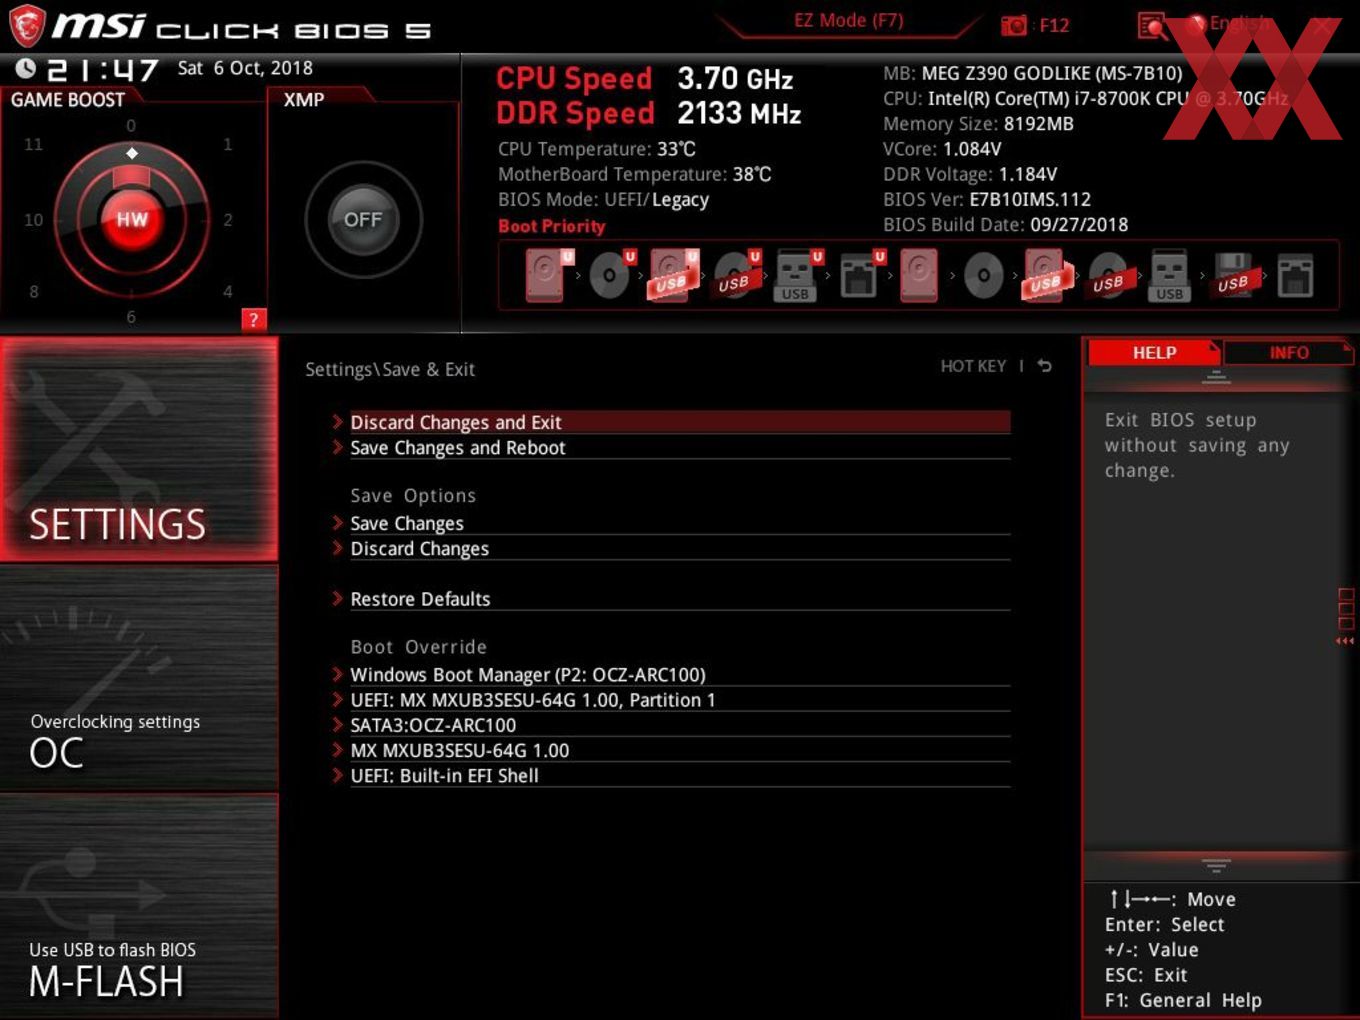1360x1020 pixels.
Task: Click the Settings\Save & Exit breadcrumb
Action: [x=390, y=369]
